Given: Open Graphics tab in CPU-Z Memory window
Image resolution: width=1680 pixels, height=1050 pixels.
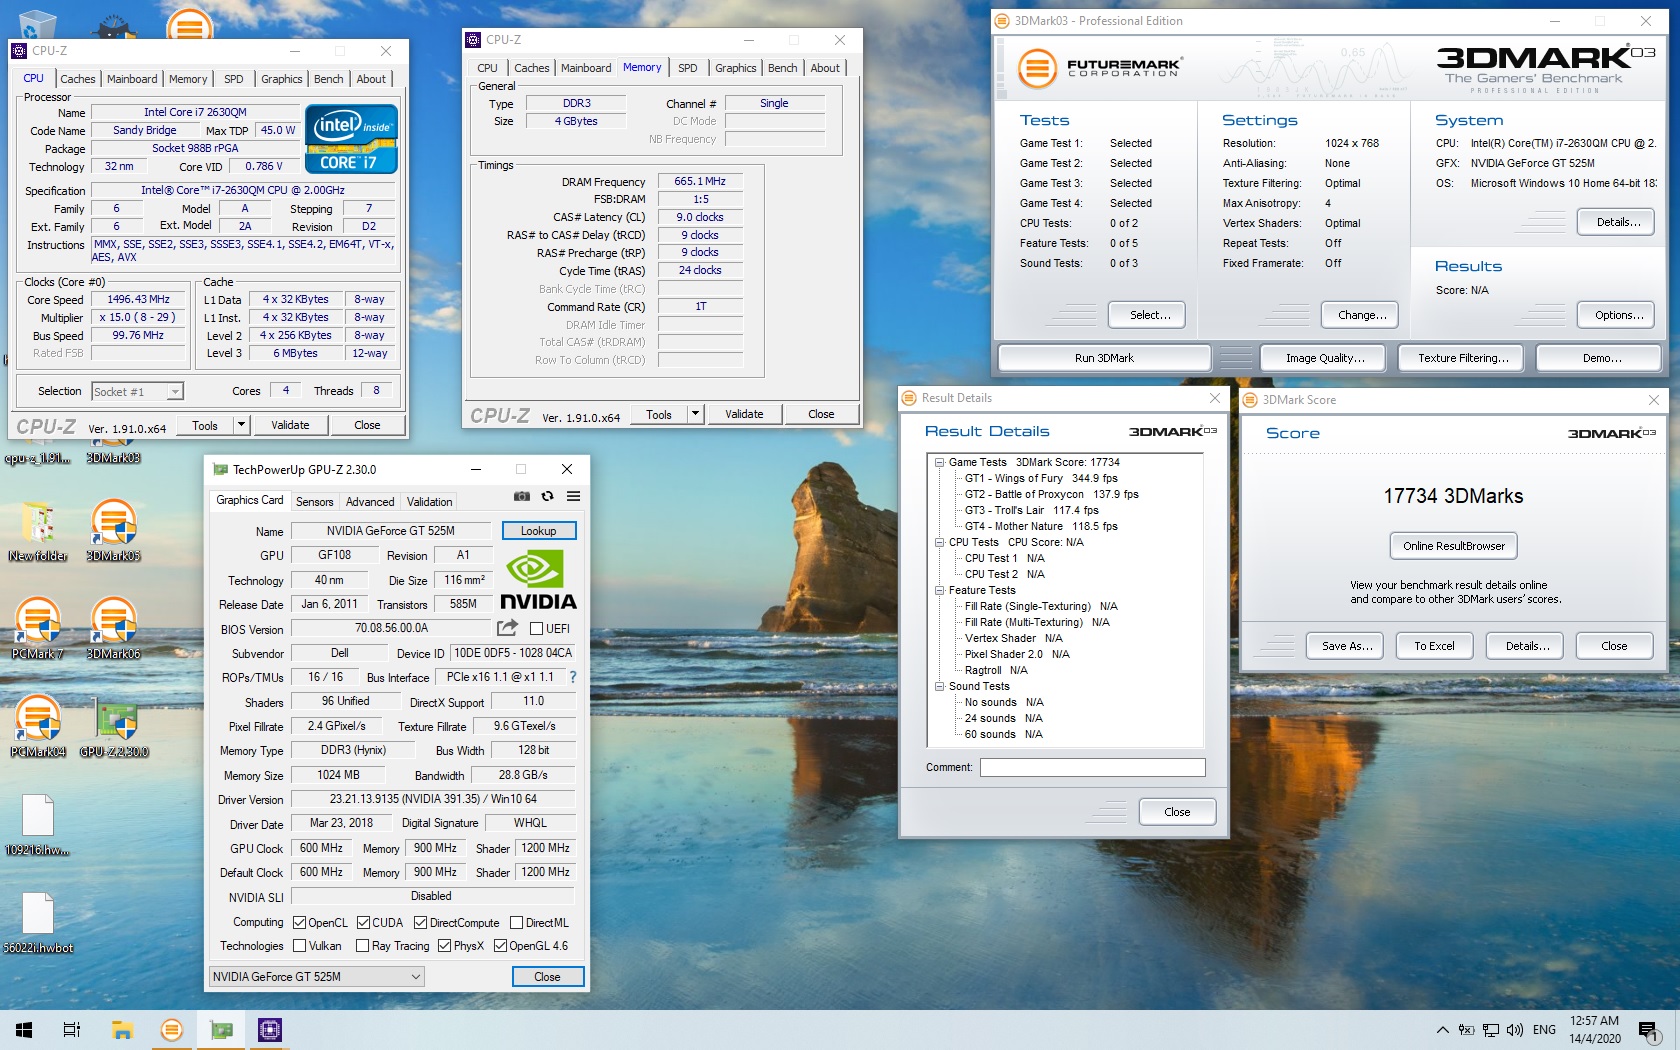Looking at the screenshot, I should tap(736, 68).
